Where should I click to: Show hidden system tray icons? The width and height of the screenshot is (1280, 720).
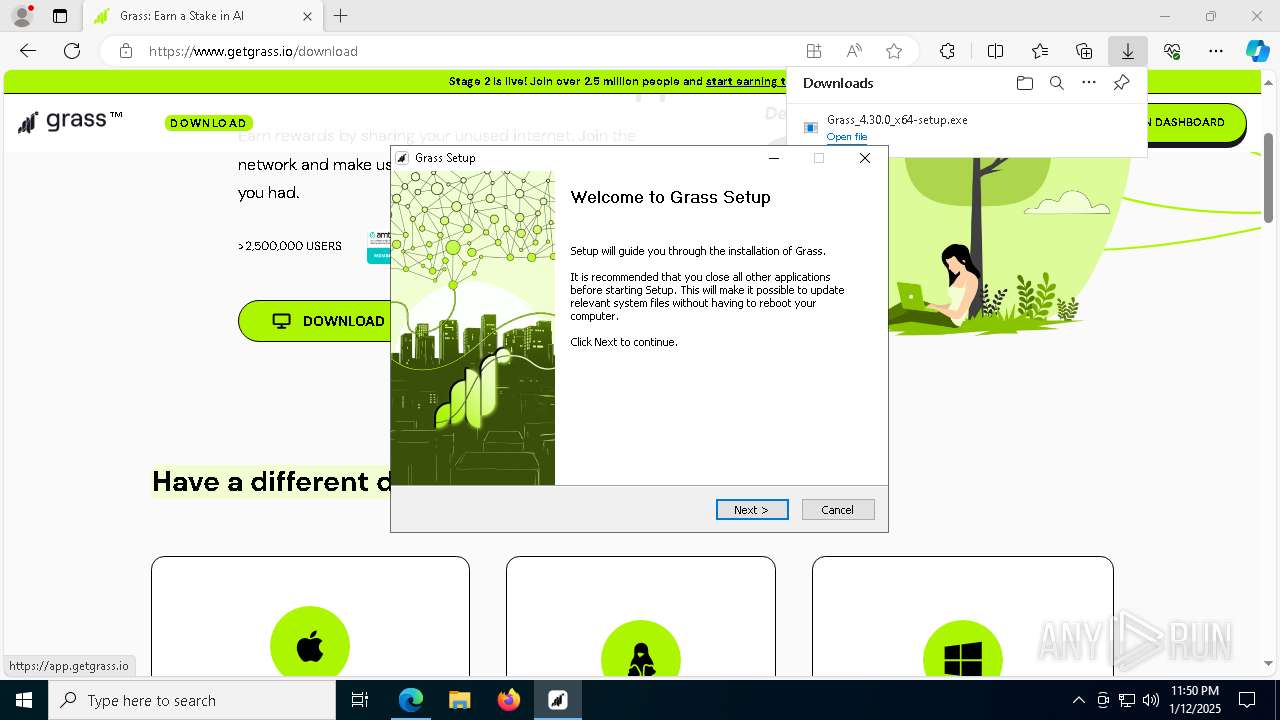tap(1078, 700)
